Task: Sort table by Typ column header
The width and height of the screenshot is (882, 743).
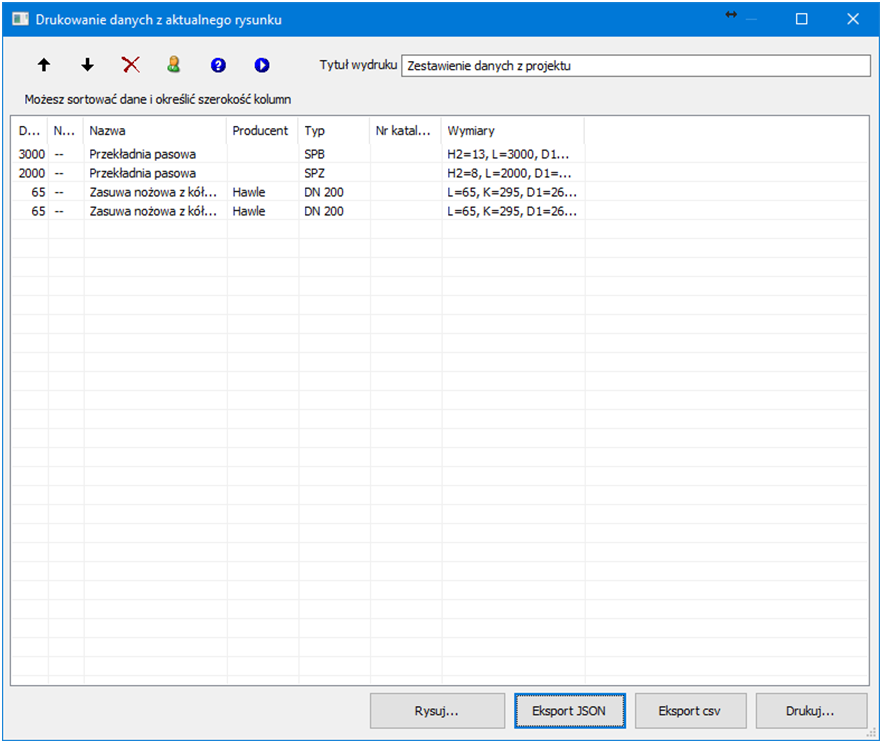Action: pyautogui.click(x=333, y=131)
